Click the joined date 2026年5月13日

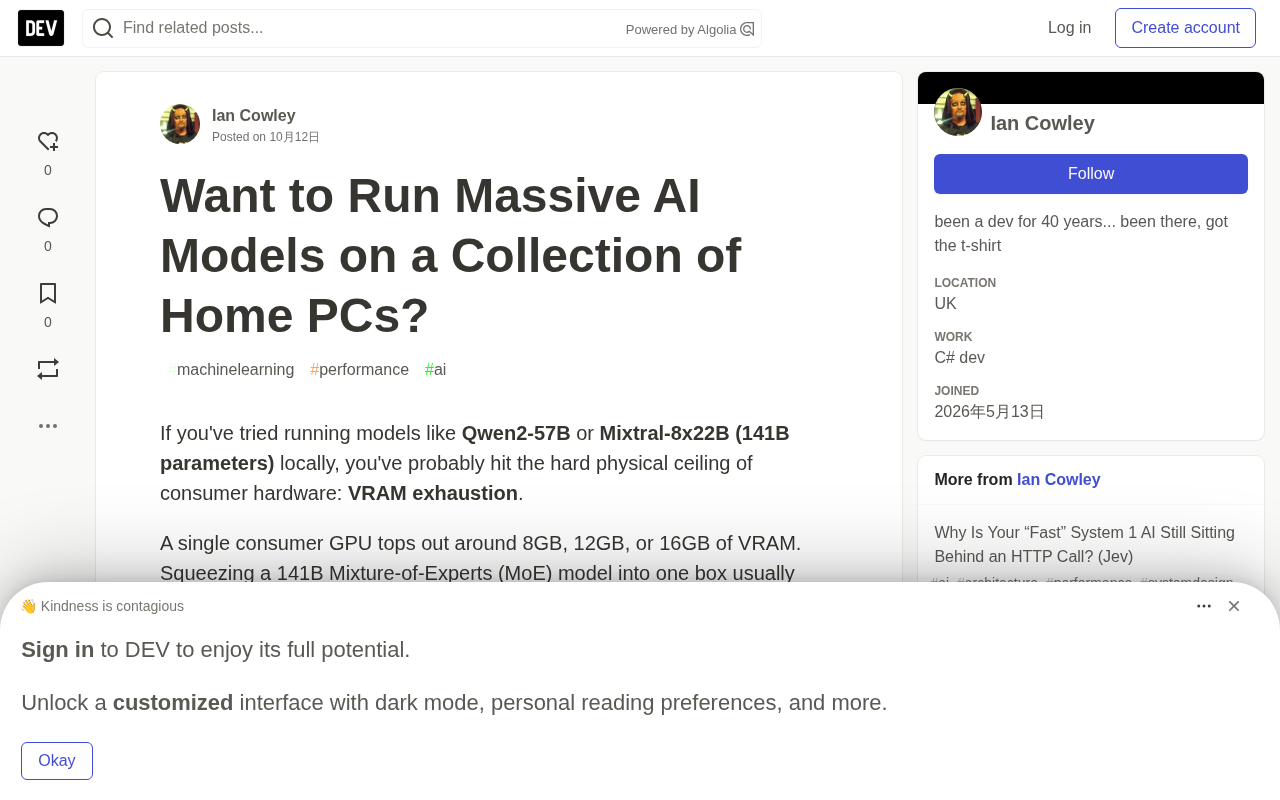pos(989,412)
